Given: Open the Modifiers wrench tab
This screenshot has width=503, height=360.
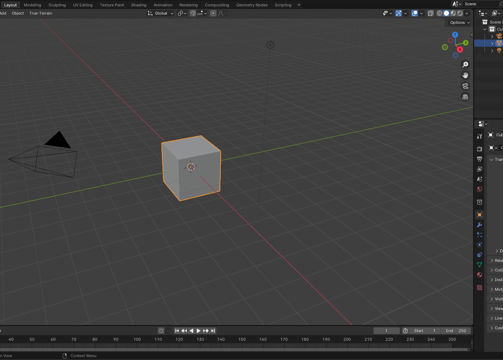Looking at the screenshot, I should click(479, 225).
